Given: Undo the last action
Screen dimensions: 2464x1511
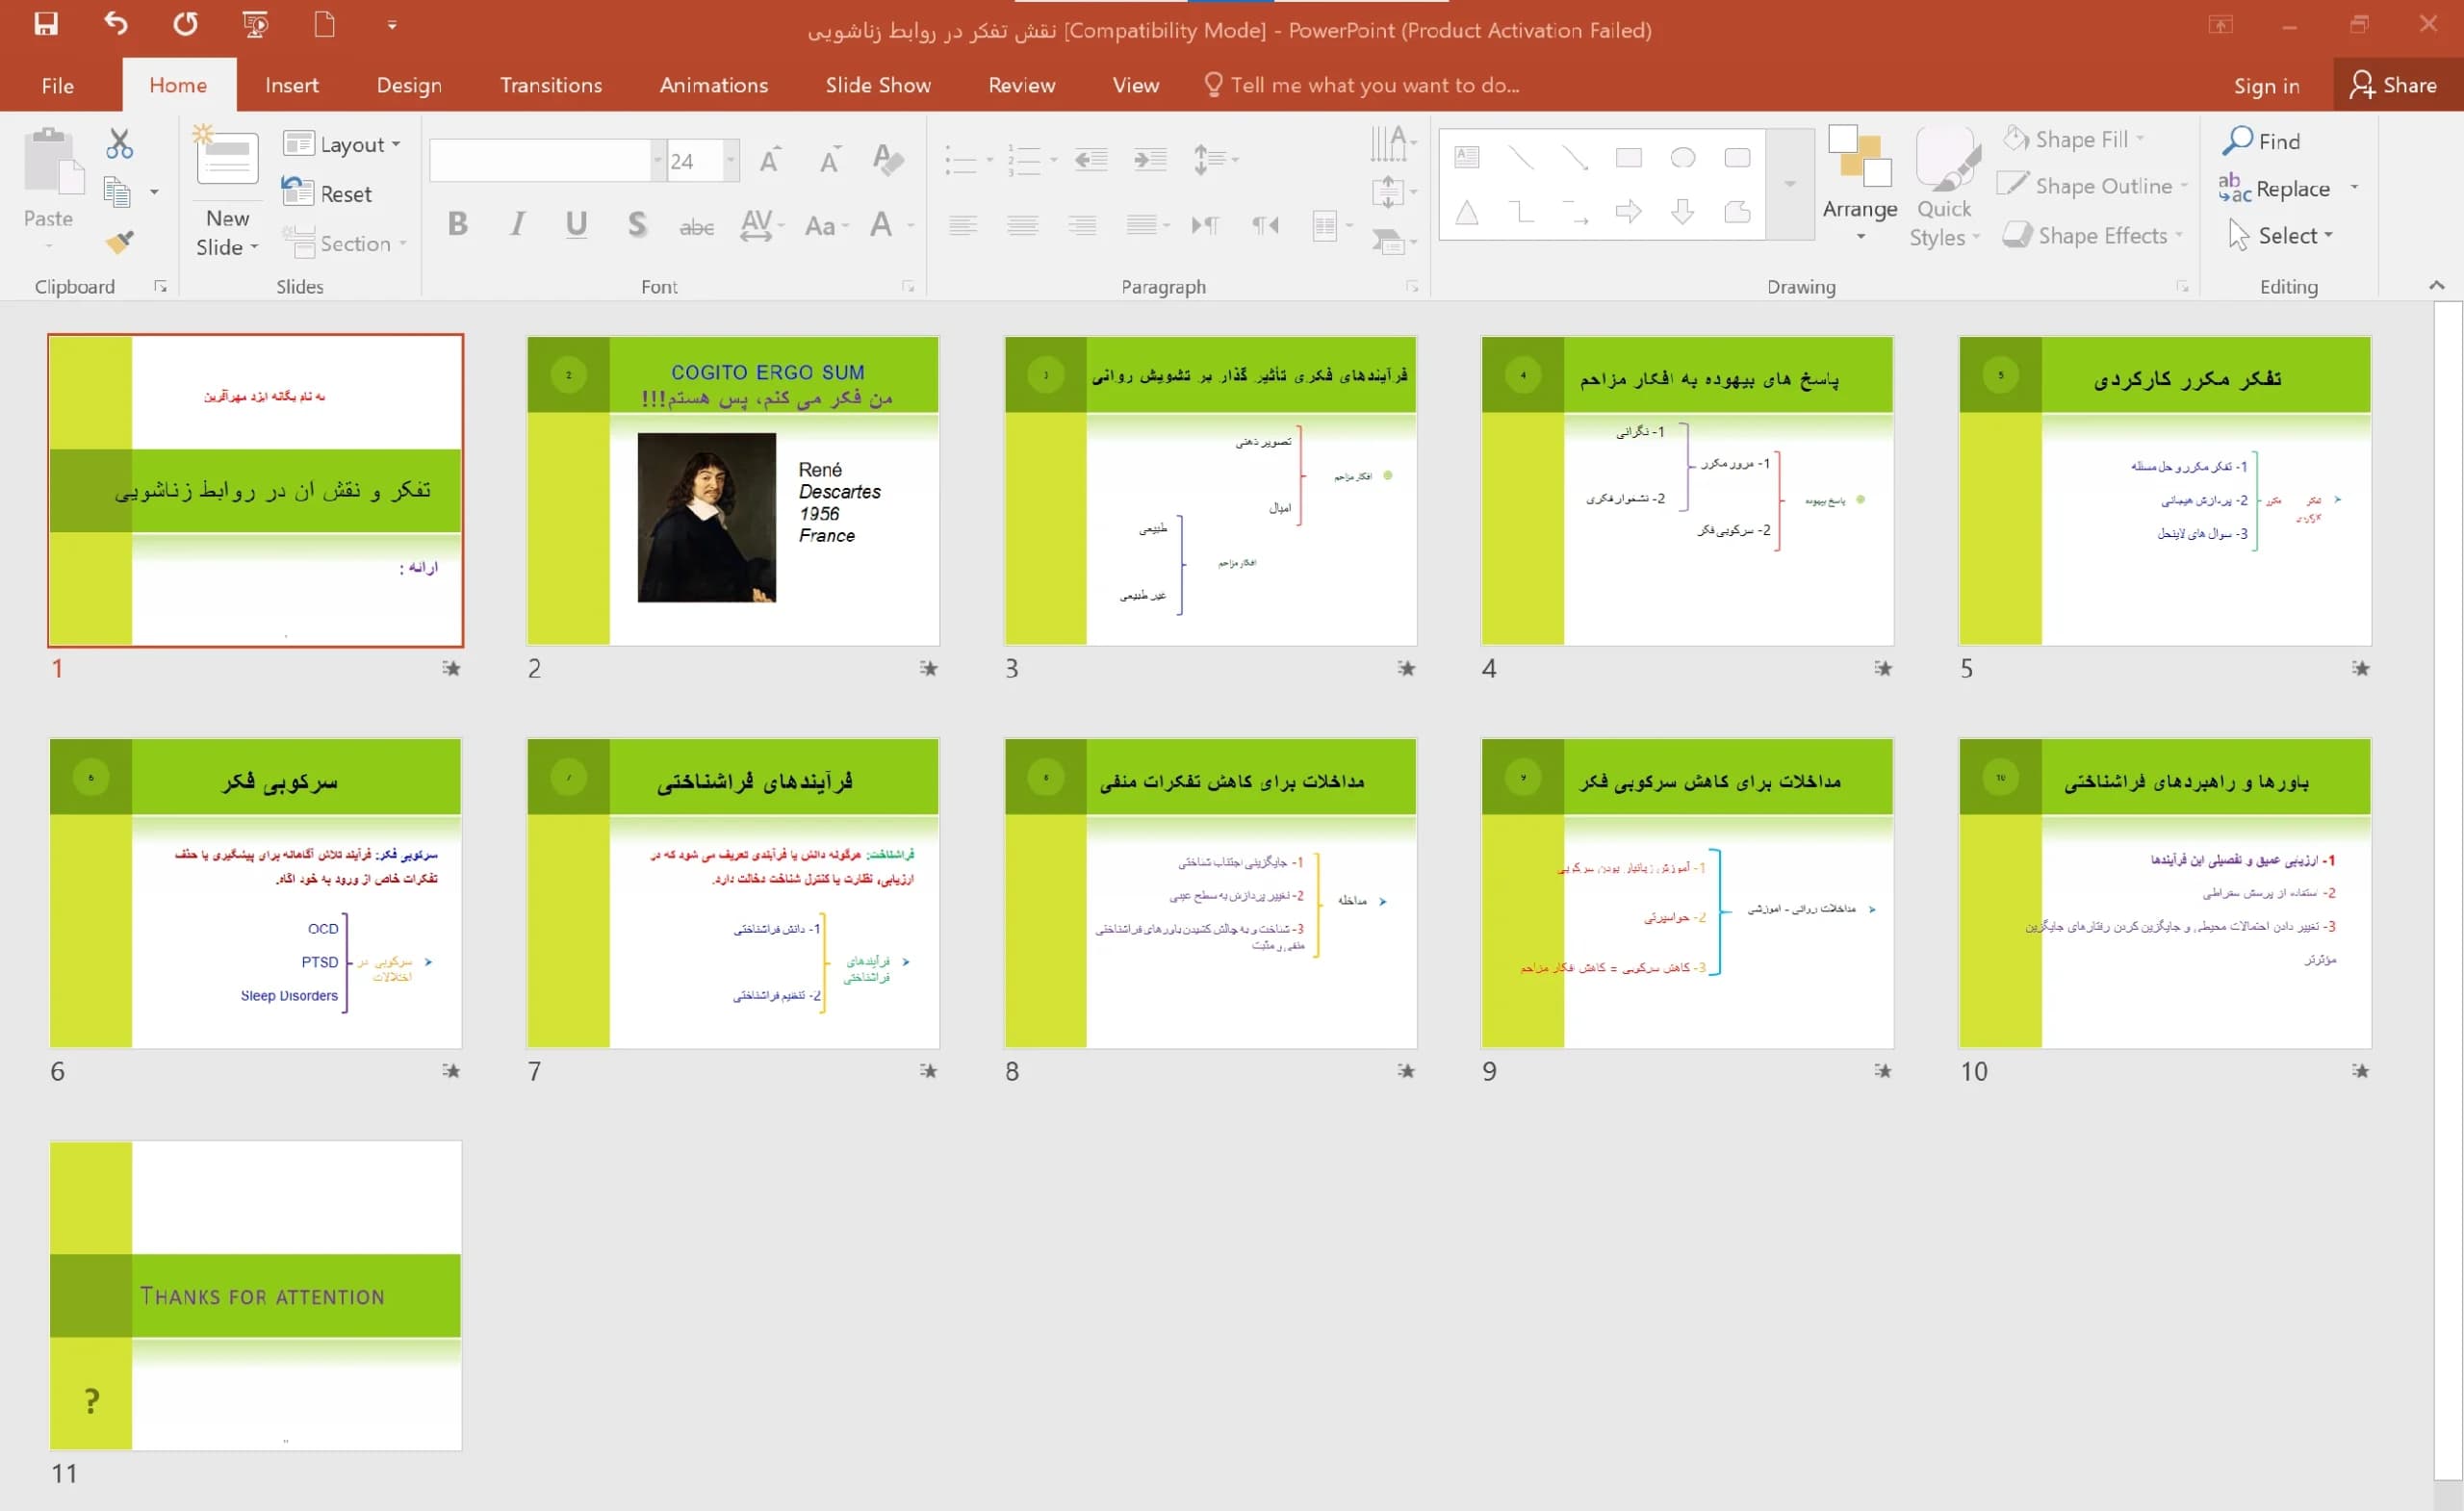Looking at the screenshot, I should tap(116, 24).
